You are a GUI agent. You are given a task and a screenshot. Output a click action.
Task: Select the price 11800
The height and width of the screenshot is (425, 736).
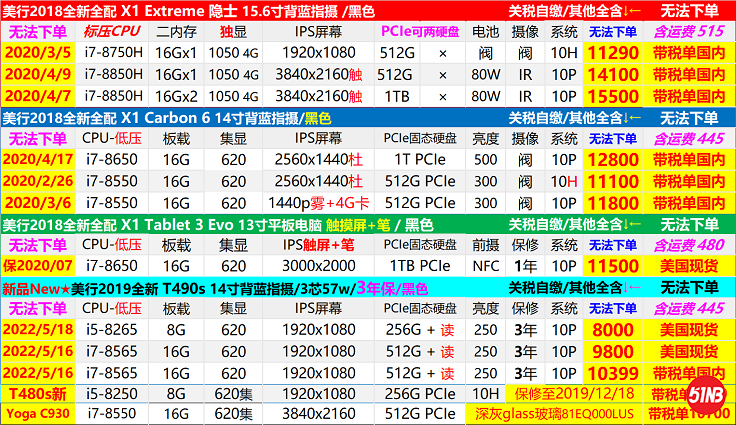(613, 202)
